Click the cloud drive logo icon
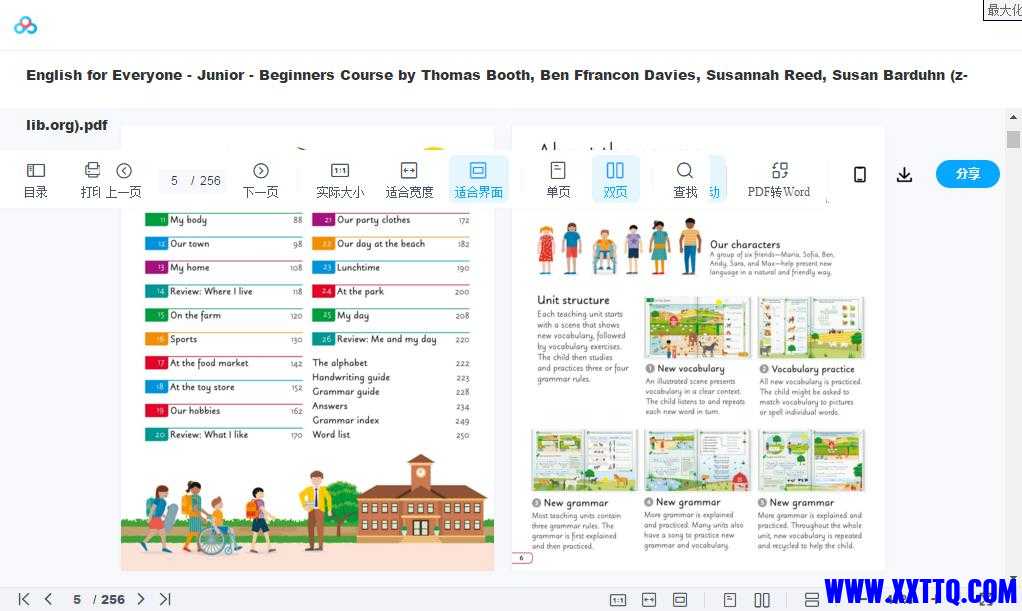 [25, 25]
